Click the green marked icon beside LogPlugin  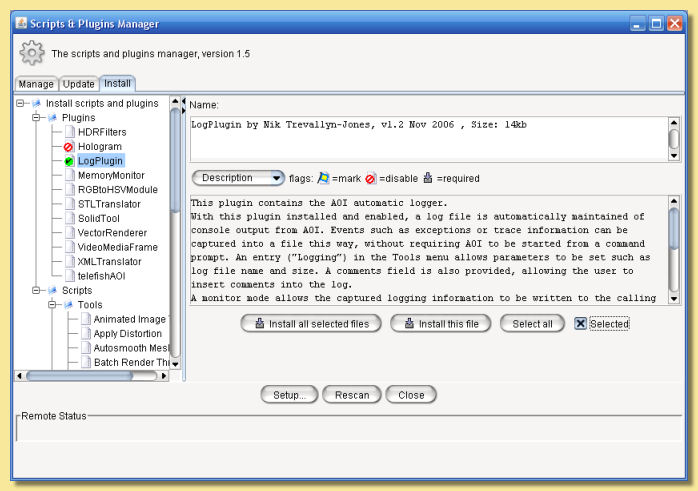tap(69, 161)
